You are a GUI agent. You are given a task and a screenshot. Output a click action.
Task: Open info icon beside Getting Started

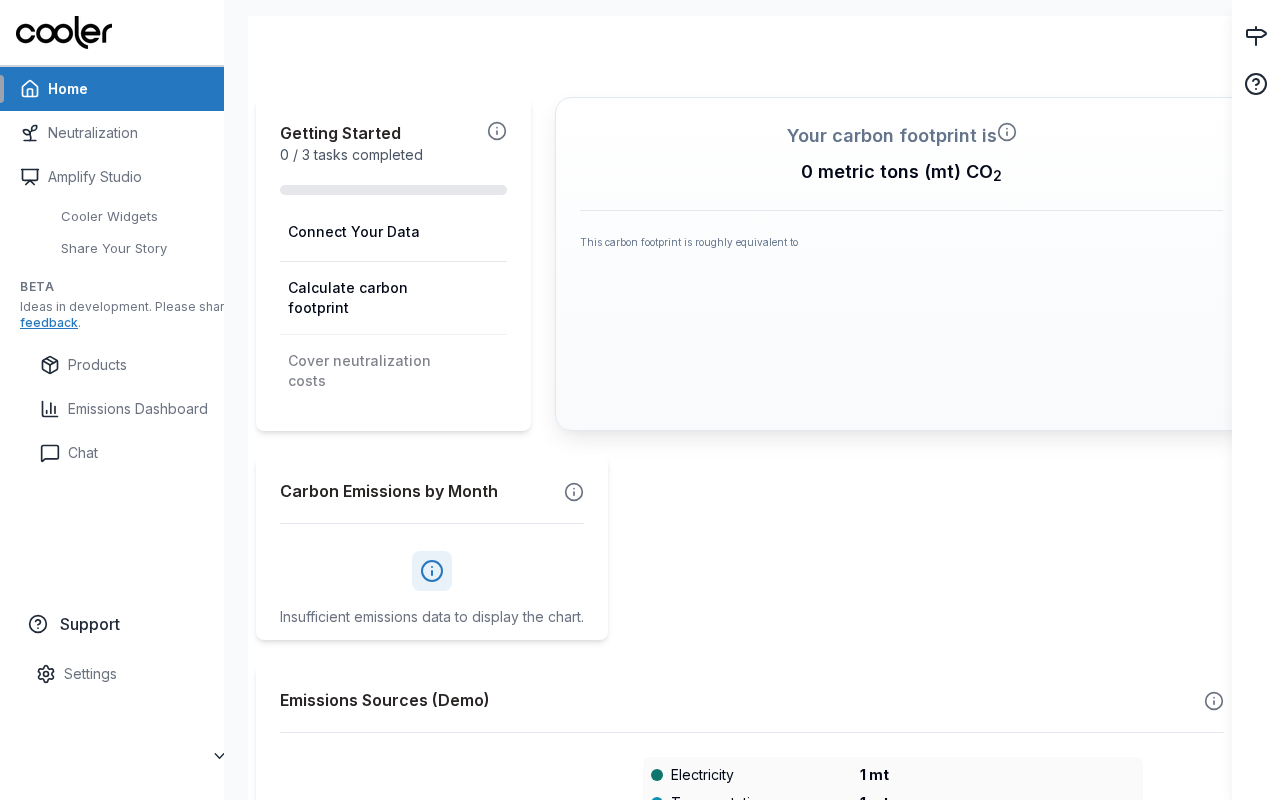click(497, 131)
